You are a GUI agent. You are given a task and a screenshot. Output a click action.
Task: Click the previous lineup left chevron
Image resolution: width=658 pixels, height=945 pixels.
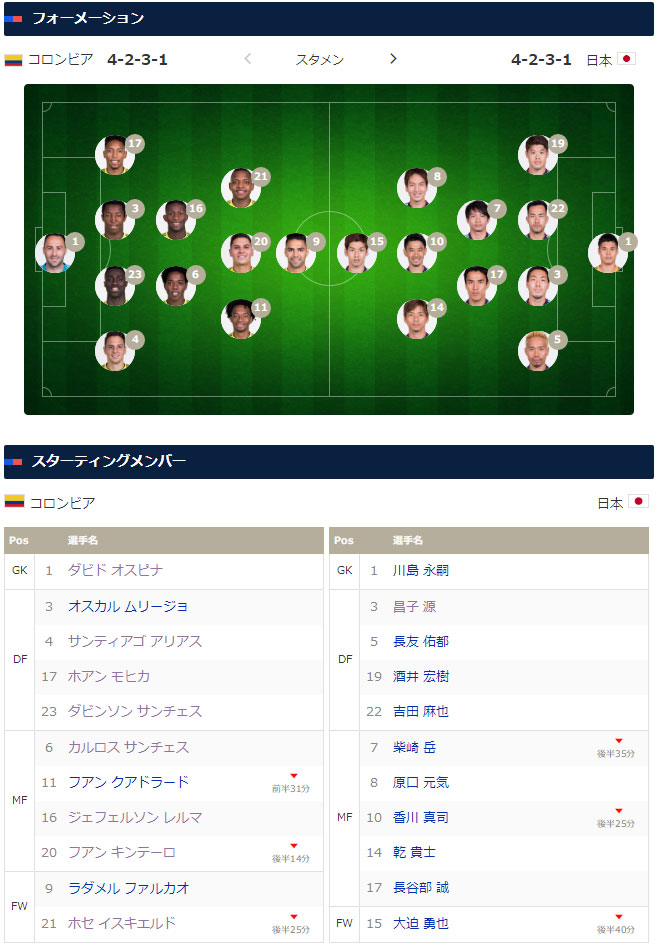(248, 59)
